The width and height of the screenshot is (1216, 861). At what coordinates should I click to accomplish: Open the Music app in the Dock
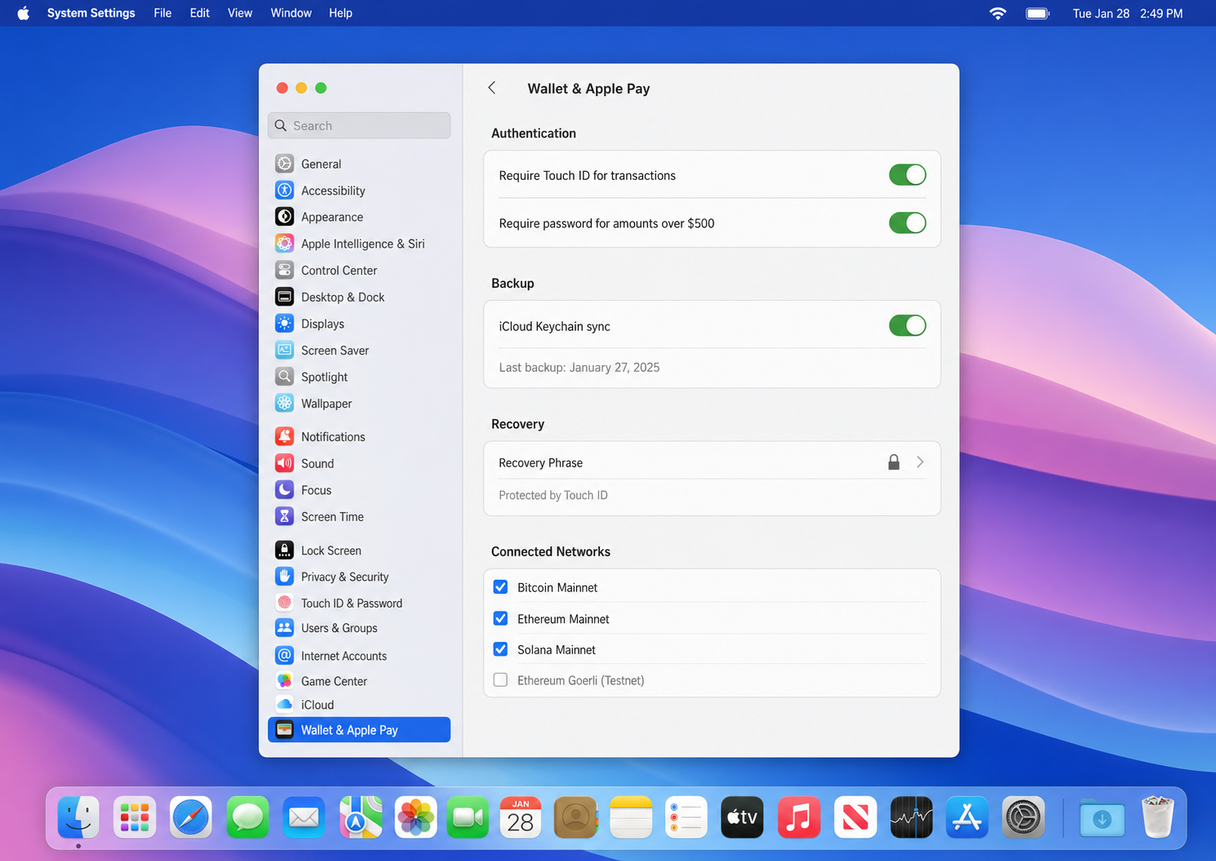coord(799,817)
